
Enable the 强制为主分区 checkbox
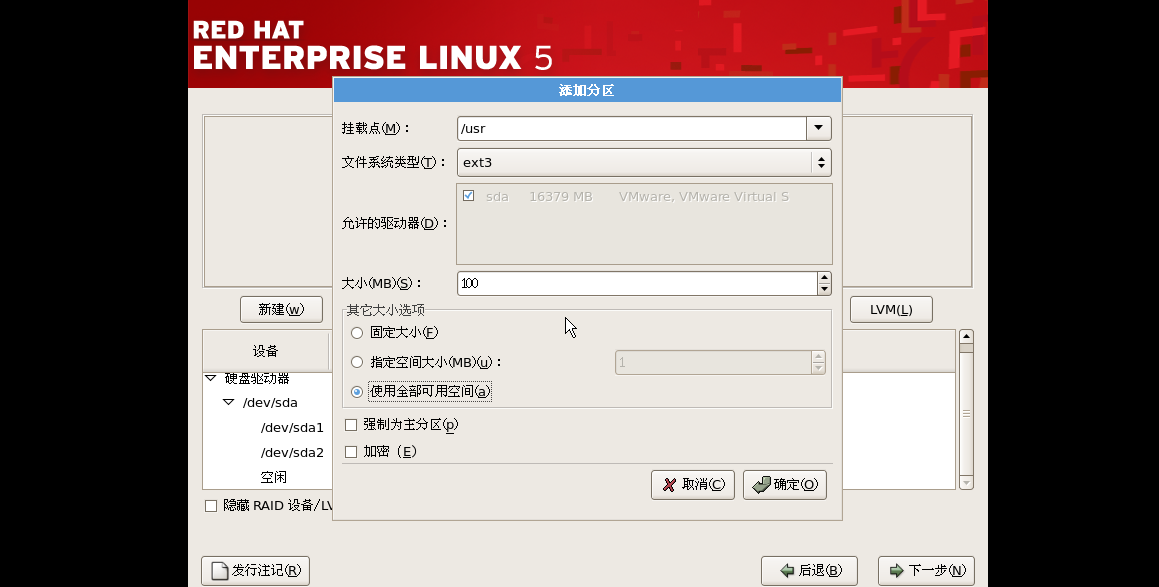point(351,424)
